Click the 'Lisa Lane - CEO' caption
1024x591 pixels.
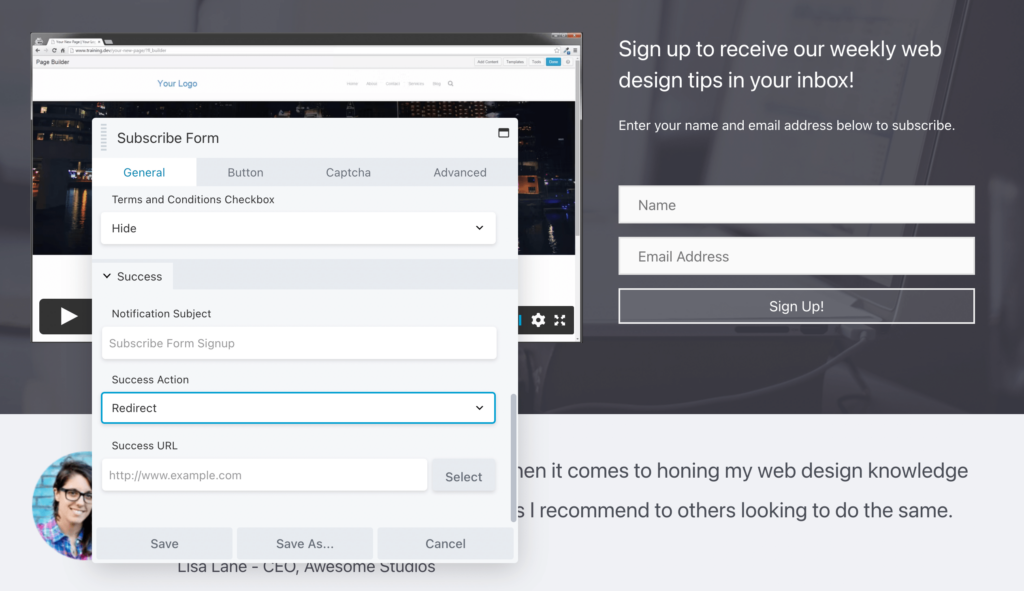click(306, 566)
